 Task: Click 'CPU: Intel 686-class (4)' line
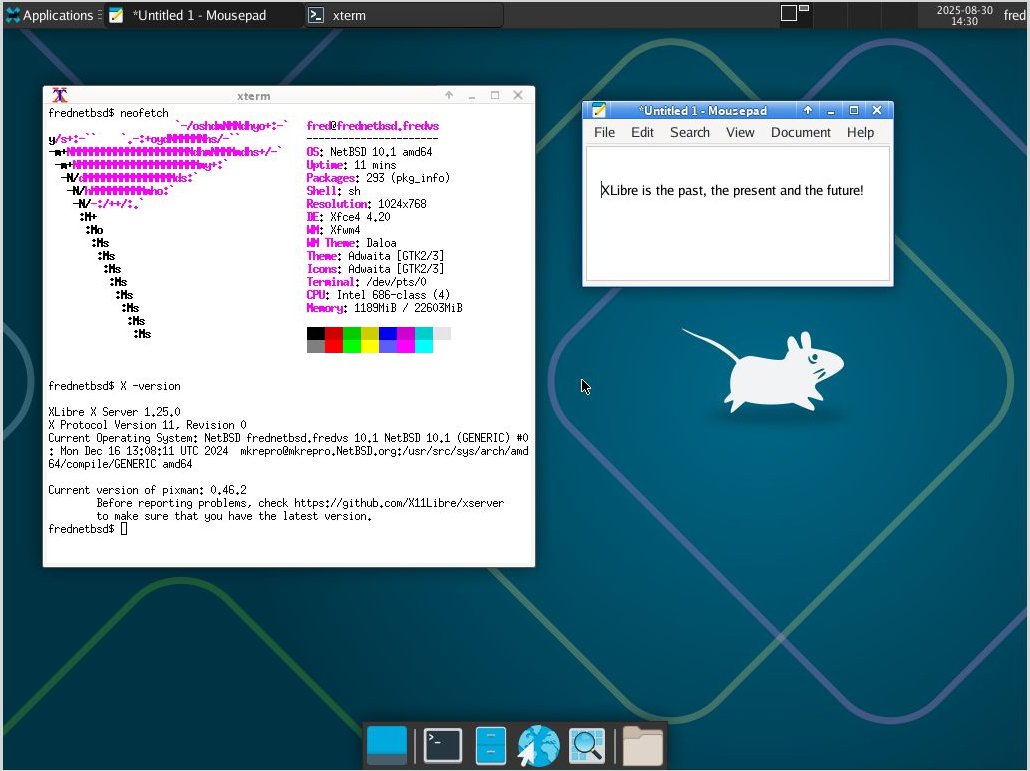coord(378,295)
